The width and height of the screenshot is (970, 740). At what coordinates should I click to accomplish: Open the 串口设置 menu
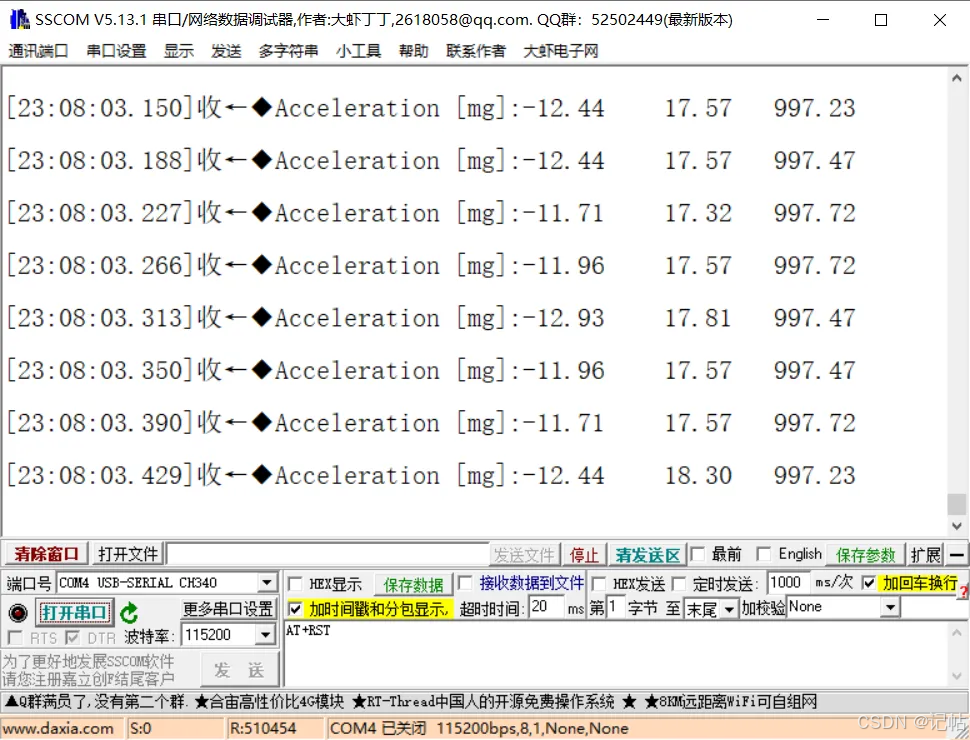click(x=116, y=51)
